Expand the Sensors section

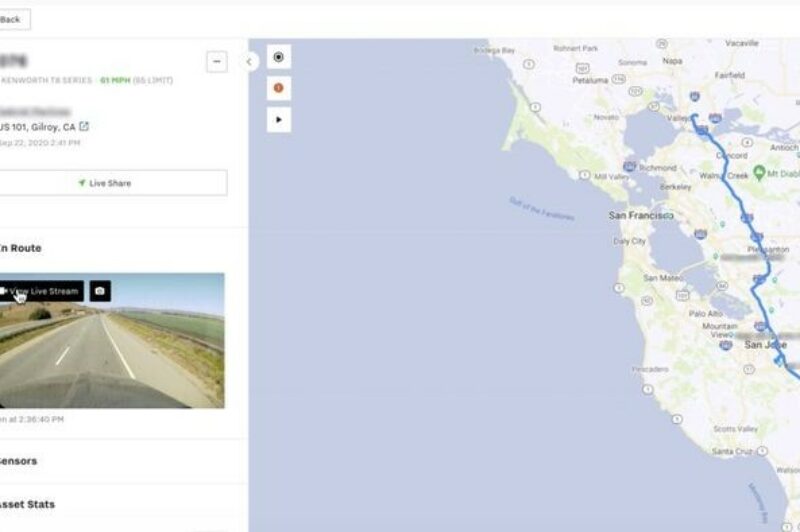pyautogui.click(x=20, y=462)
